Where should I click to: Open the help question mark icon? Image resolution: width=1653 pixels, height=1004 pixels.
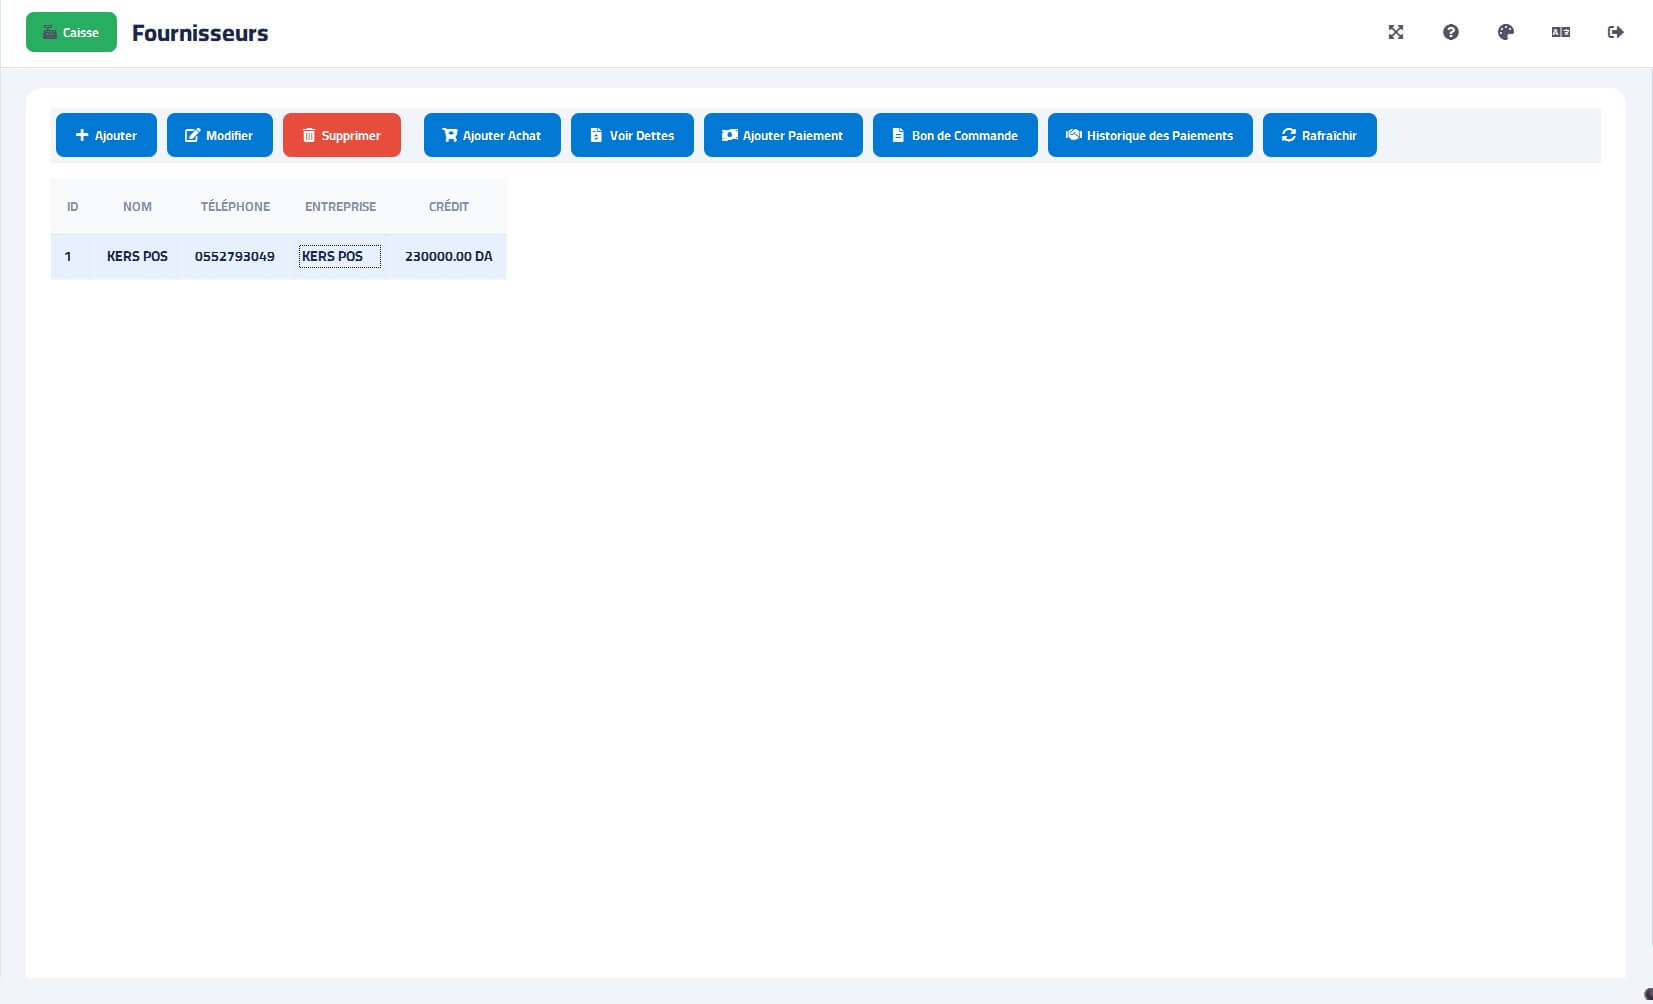pos(1450,32)
